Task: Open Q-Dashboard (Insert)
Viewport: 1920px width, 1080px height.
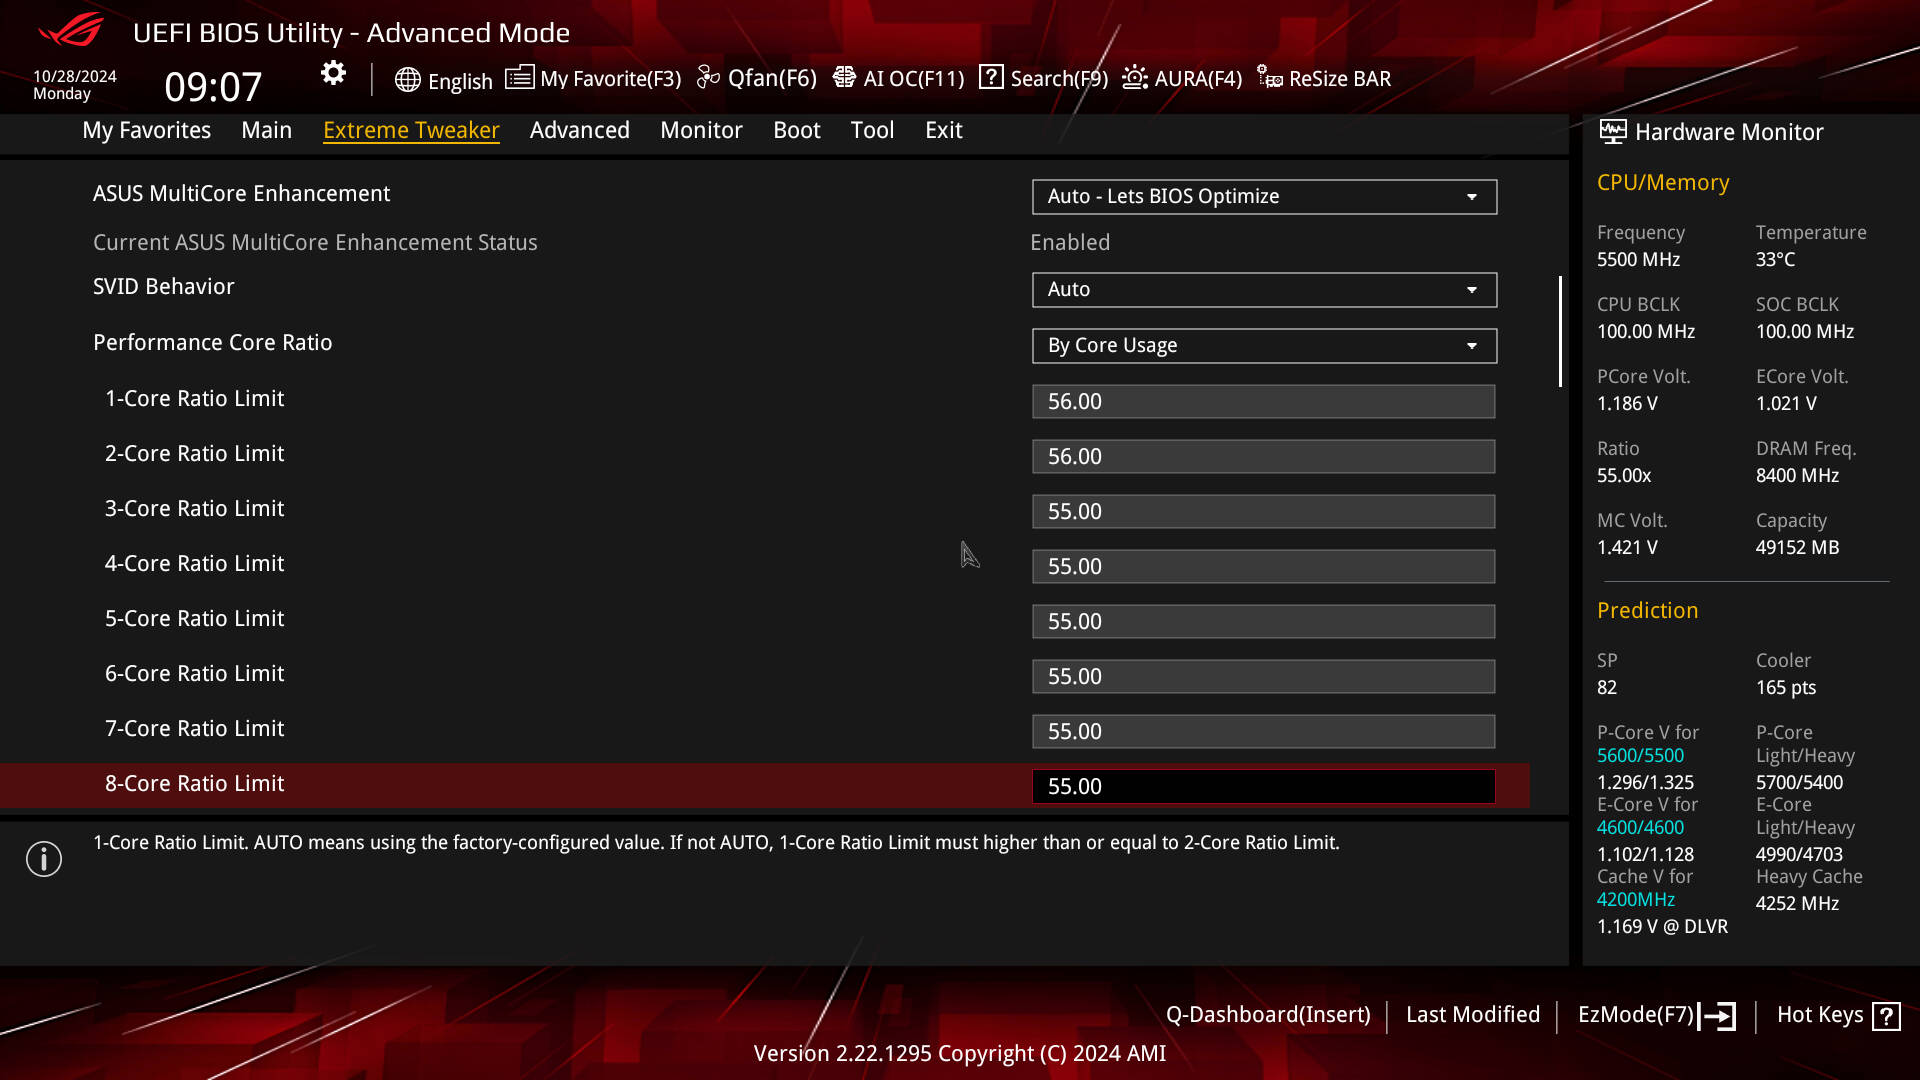Action: [x=1268, y=1015]
